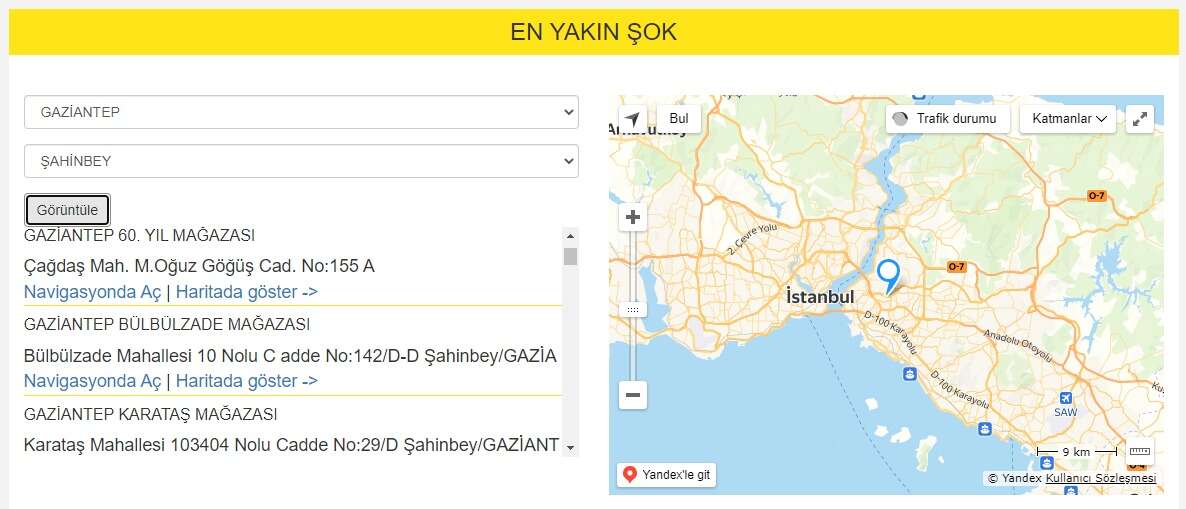Click the map zoom slider handle
1186x509 pixels.
[633, 310]
